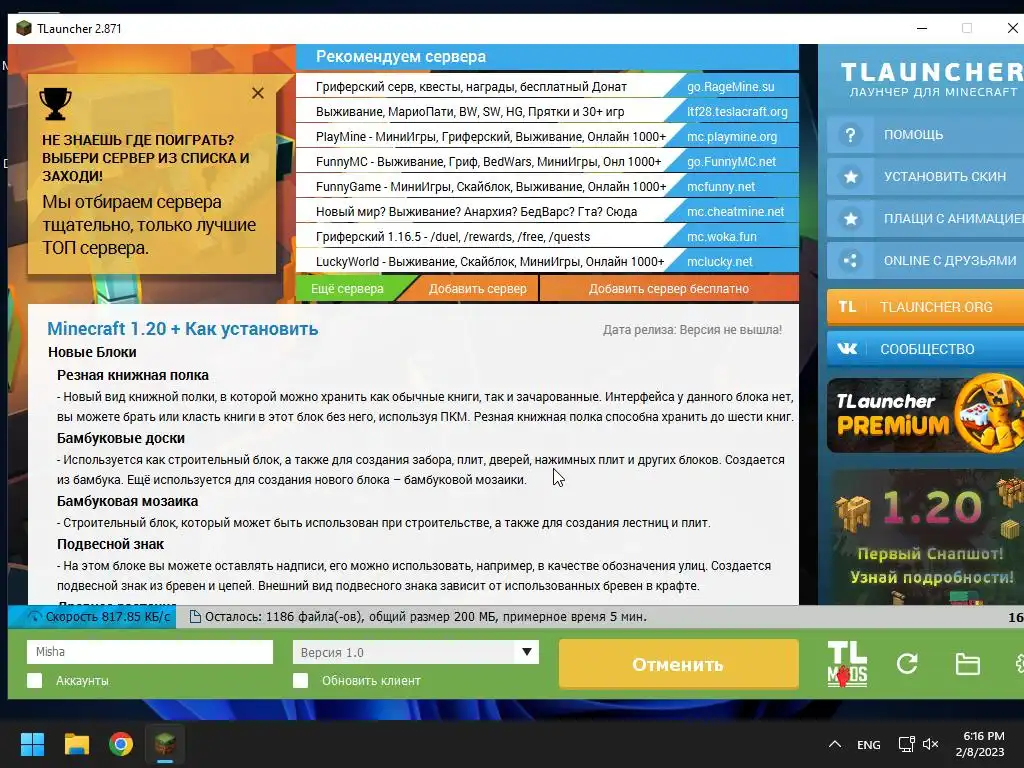The image size is (1024, 768).
Task: Click the TLauncher cube icon in title bar
Action: point(24,28)
